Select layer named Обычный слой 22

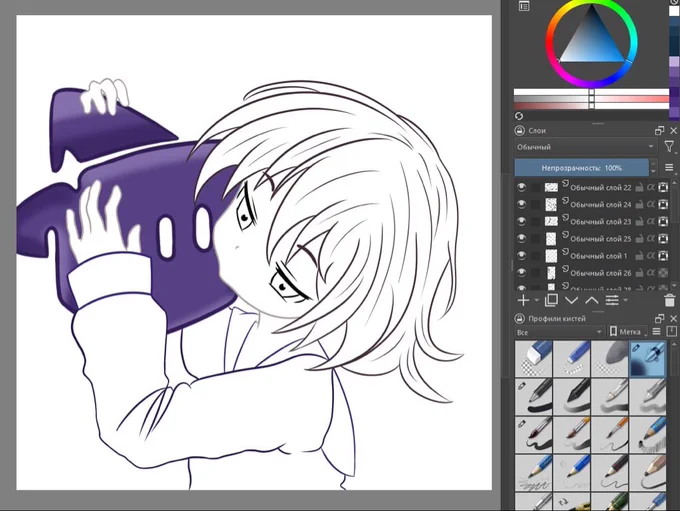[x=601, y=187]
